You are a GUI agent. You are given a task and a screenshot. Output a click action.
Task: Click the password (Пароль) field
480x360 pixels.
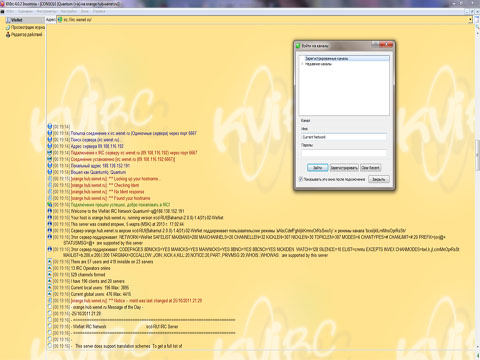coord(344,153)
